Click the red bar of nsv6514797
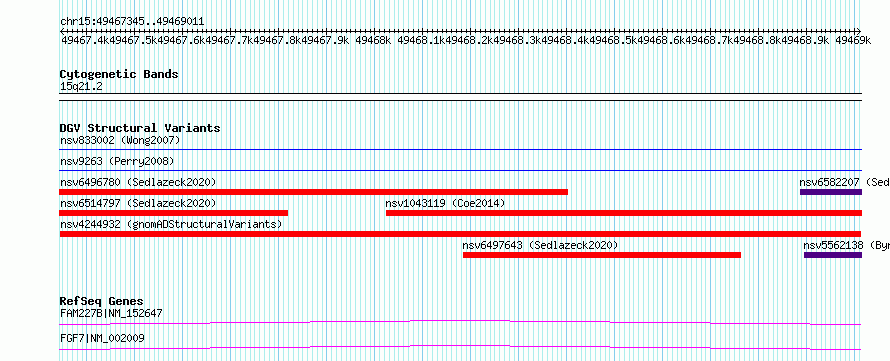This screenshot has width=890, height=361. pyautogui.click(x=174, y=213)
